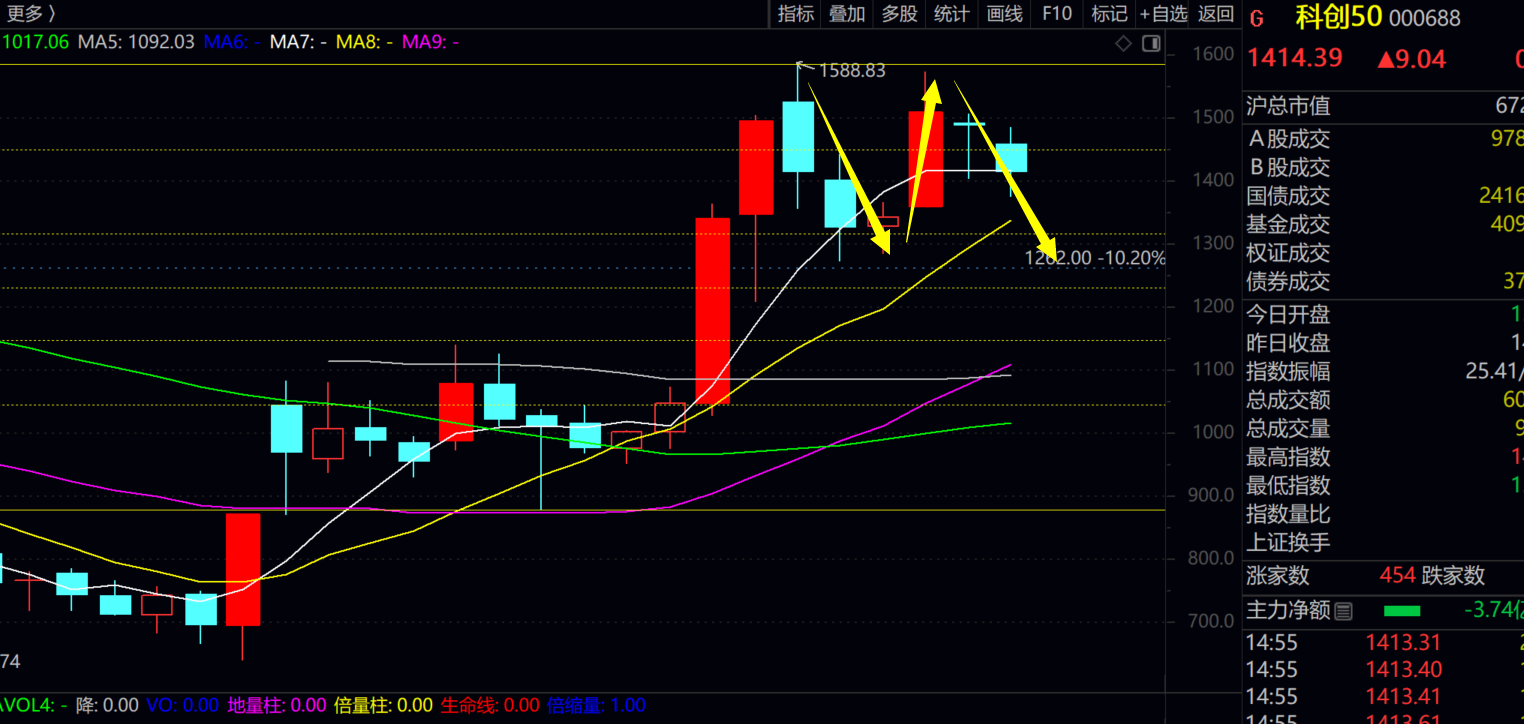Toggle the side panel layout icon
The height and width of the screenshot is (724, 1524).
(1151, 43)
